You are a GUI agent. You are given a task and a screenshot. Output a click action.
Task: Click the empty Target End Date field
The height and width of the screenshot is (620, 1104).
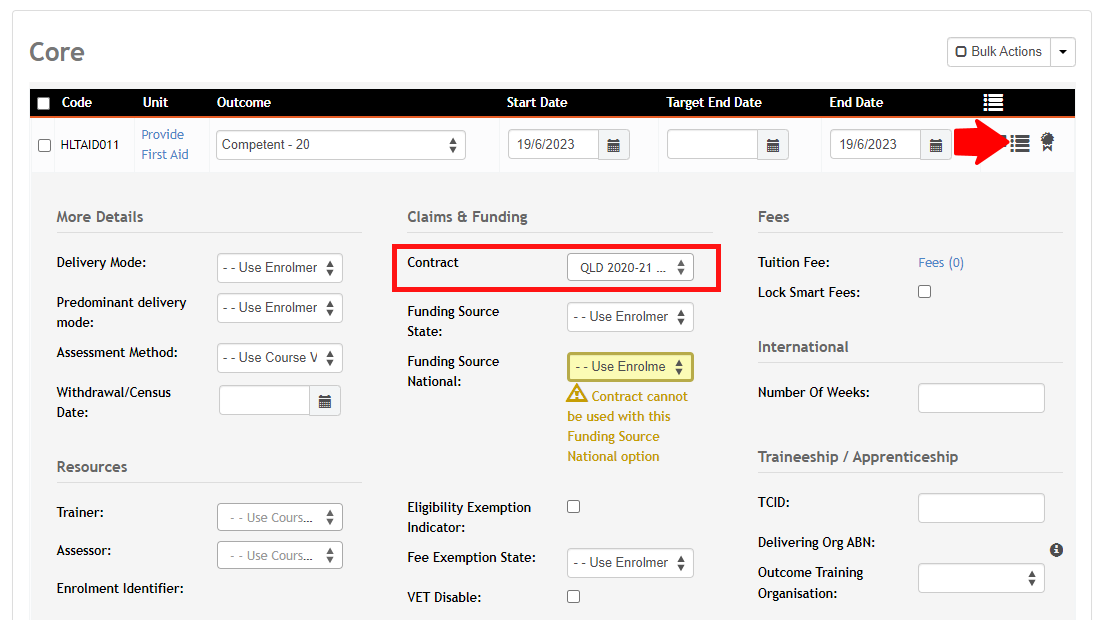click(713, 145)
